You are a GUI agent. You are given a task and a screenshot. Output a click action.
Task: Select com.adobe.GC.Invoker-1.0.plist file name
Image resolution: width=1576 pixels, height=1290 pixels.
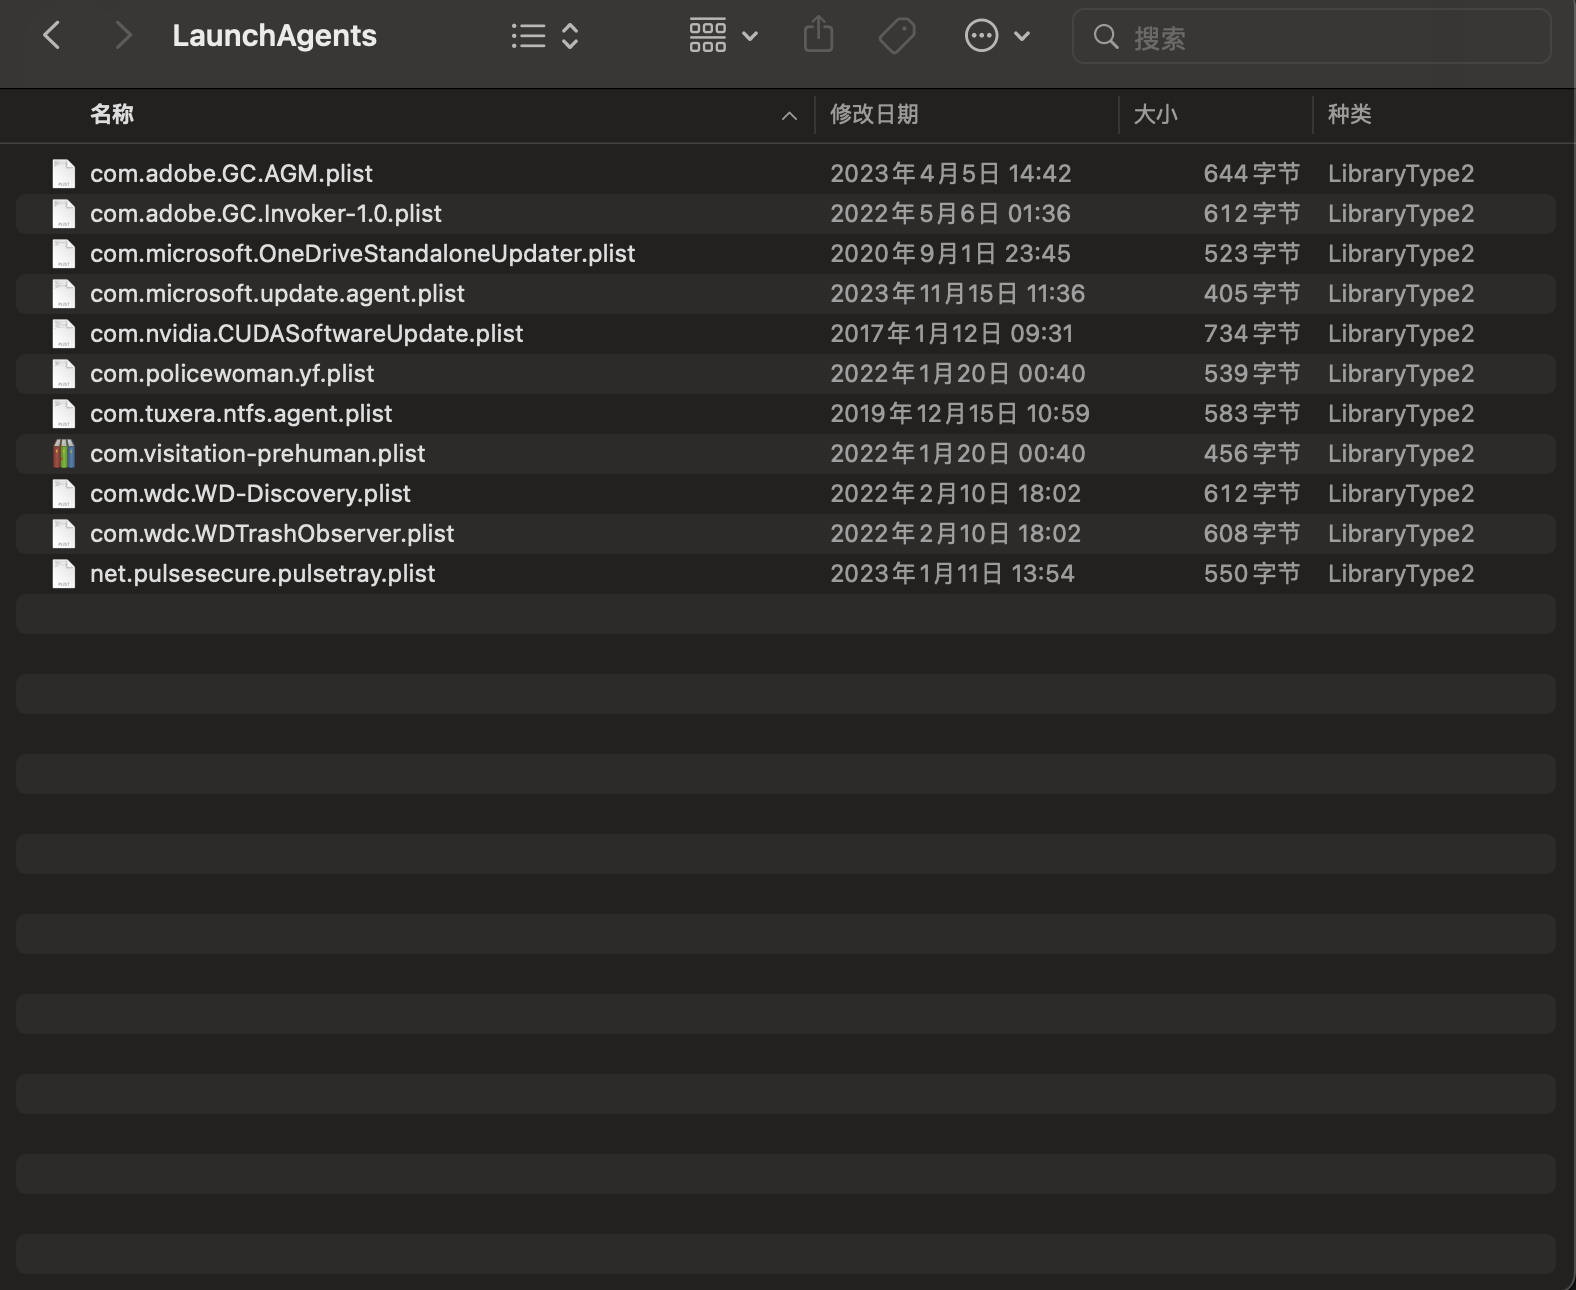point(266,214)
